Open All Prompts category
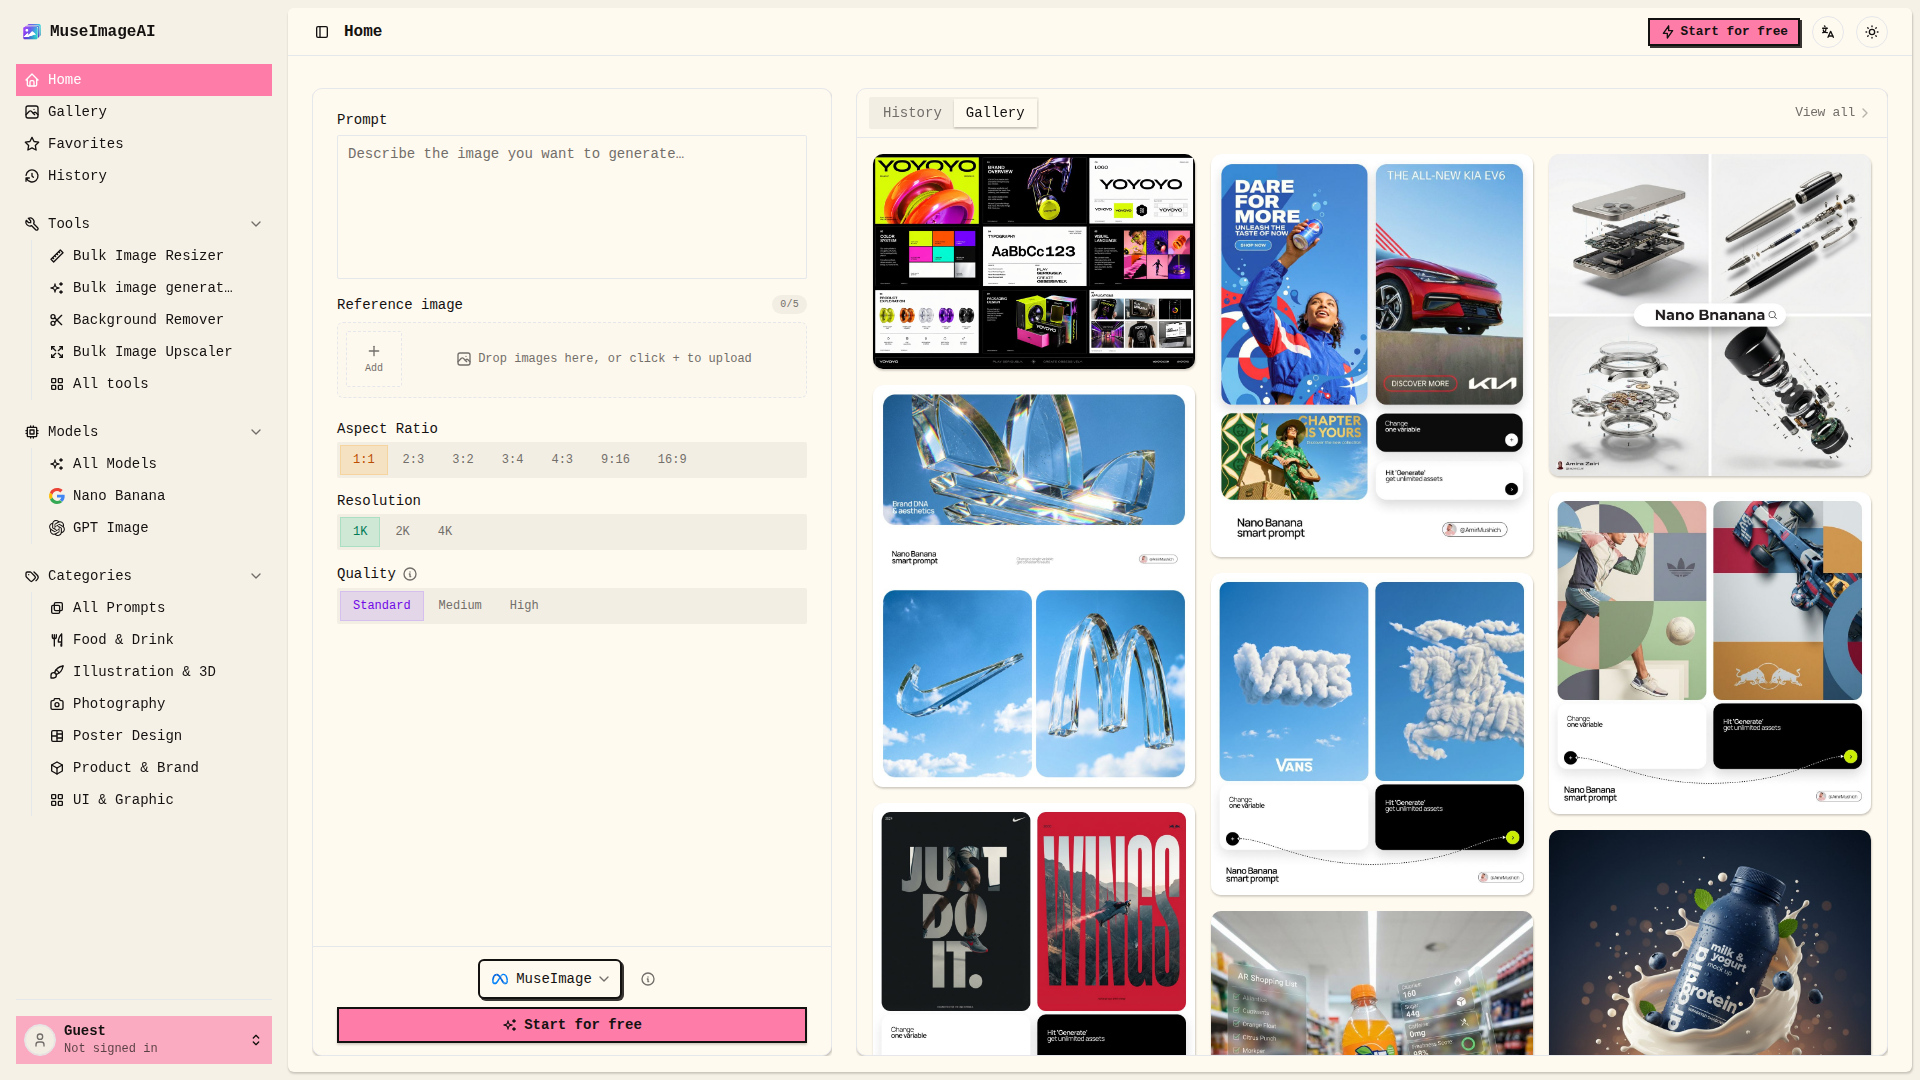This screenshot has height=1080, width=1920. click(x=156, y=608)
